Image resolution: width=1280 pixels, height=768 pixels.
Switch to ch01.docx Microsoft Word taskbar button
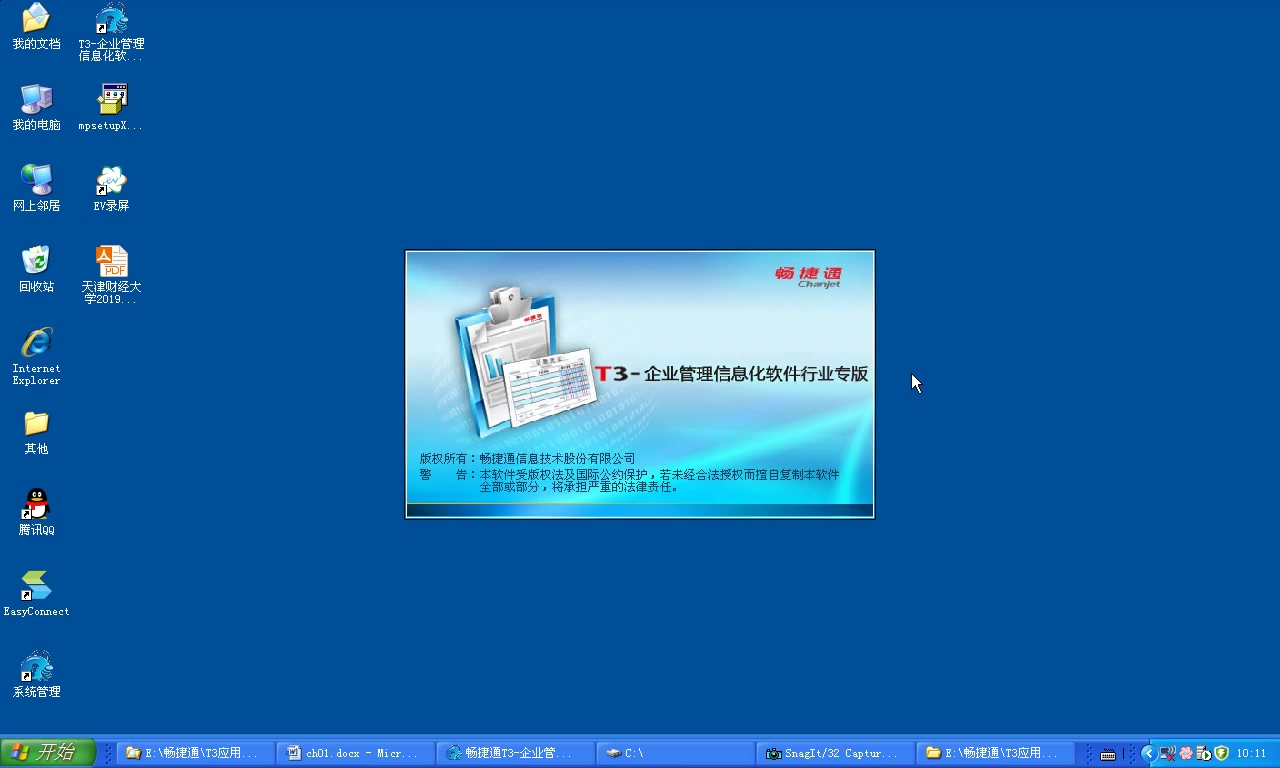356,753
